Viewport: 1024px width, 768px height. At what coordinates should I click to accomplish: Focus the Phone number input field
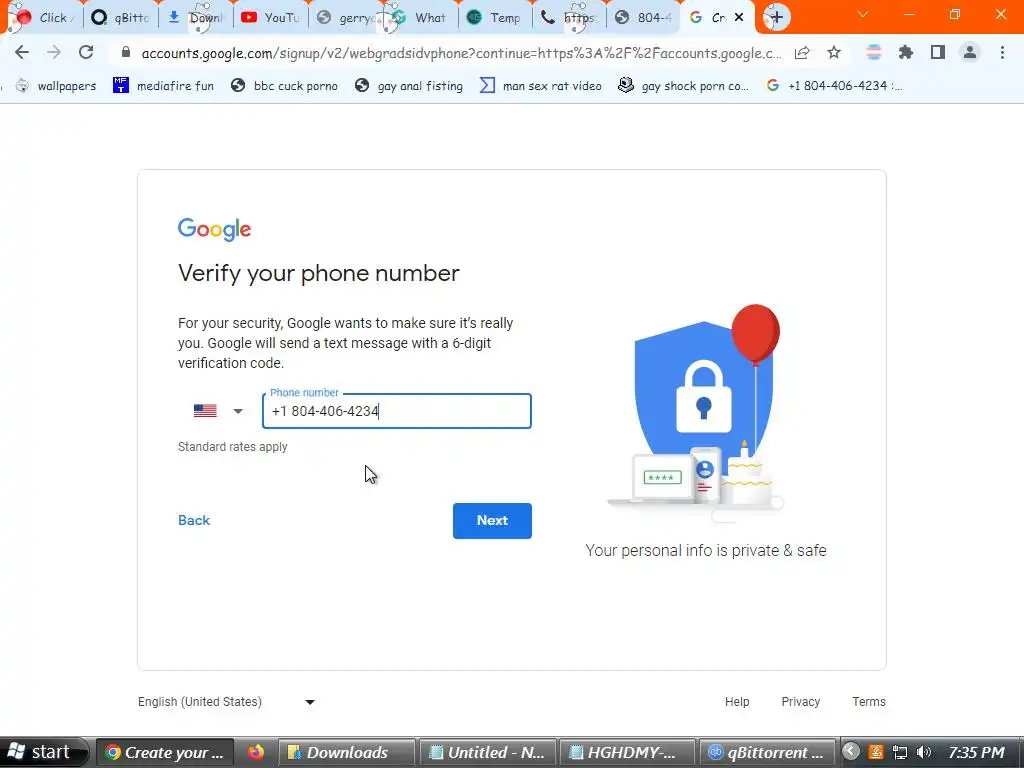point(396,411)
